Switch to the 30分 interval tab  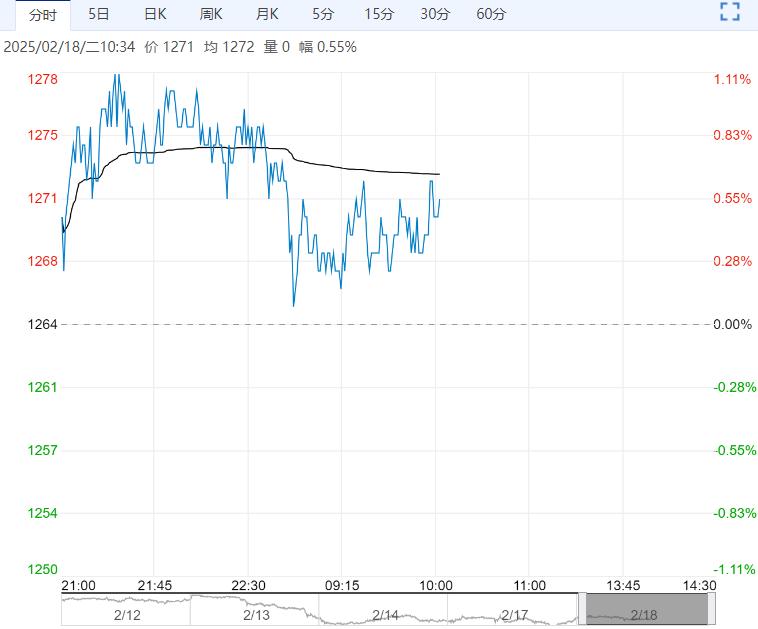[435, 14]
